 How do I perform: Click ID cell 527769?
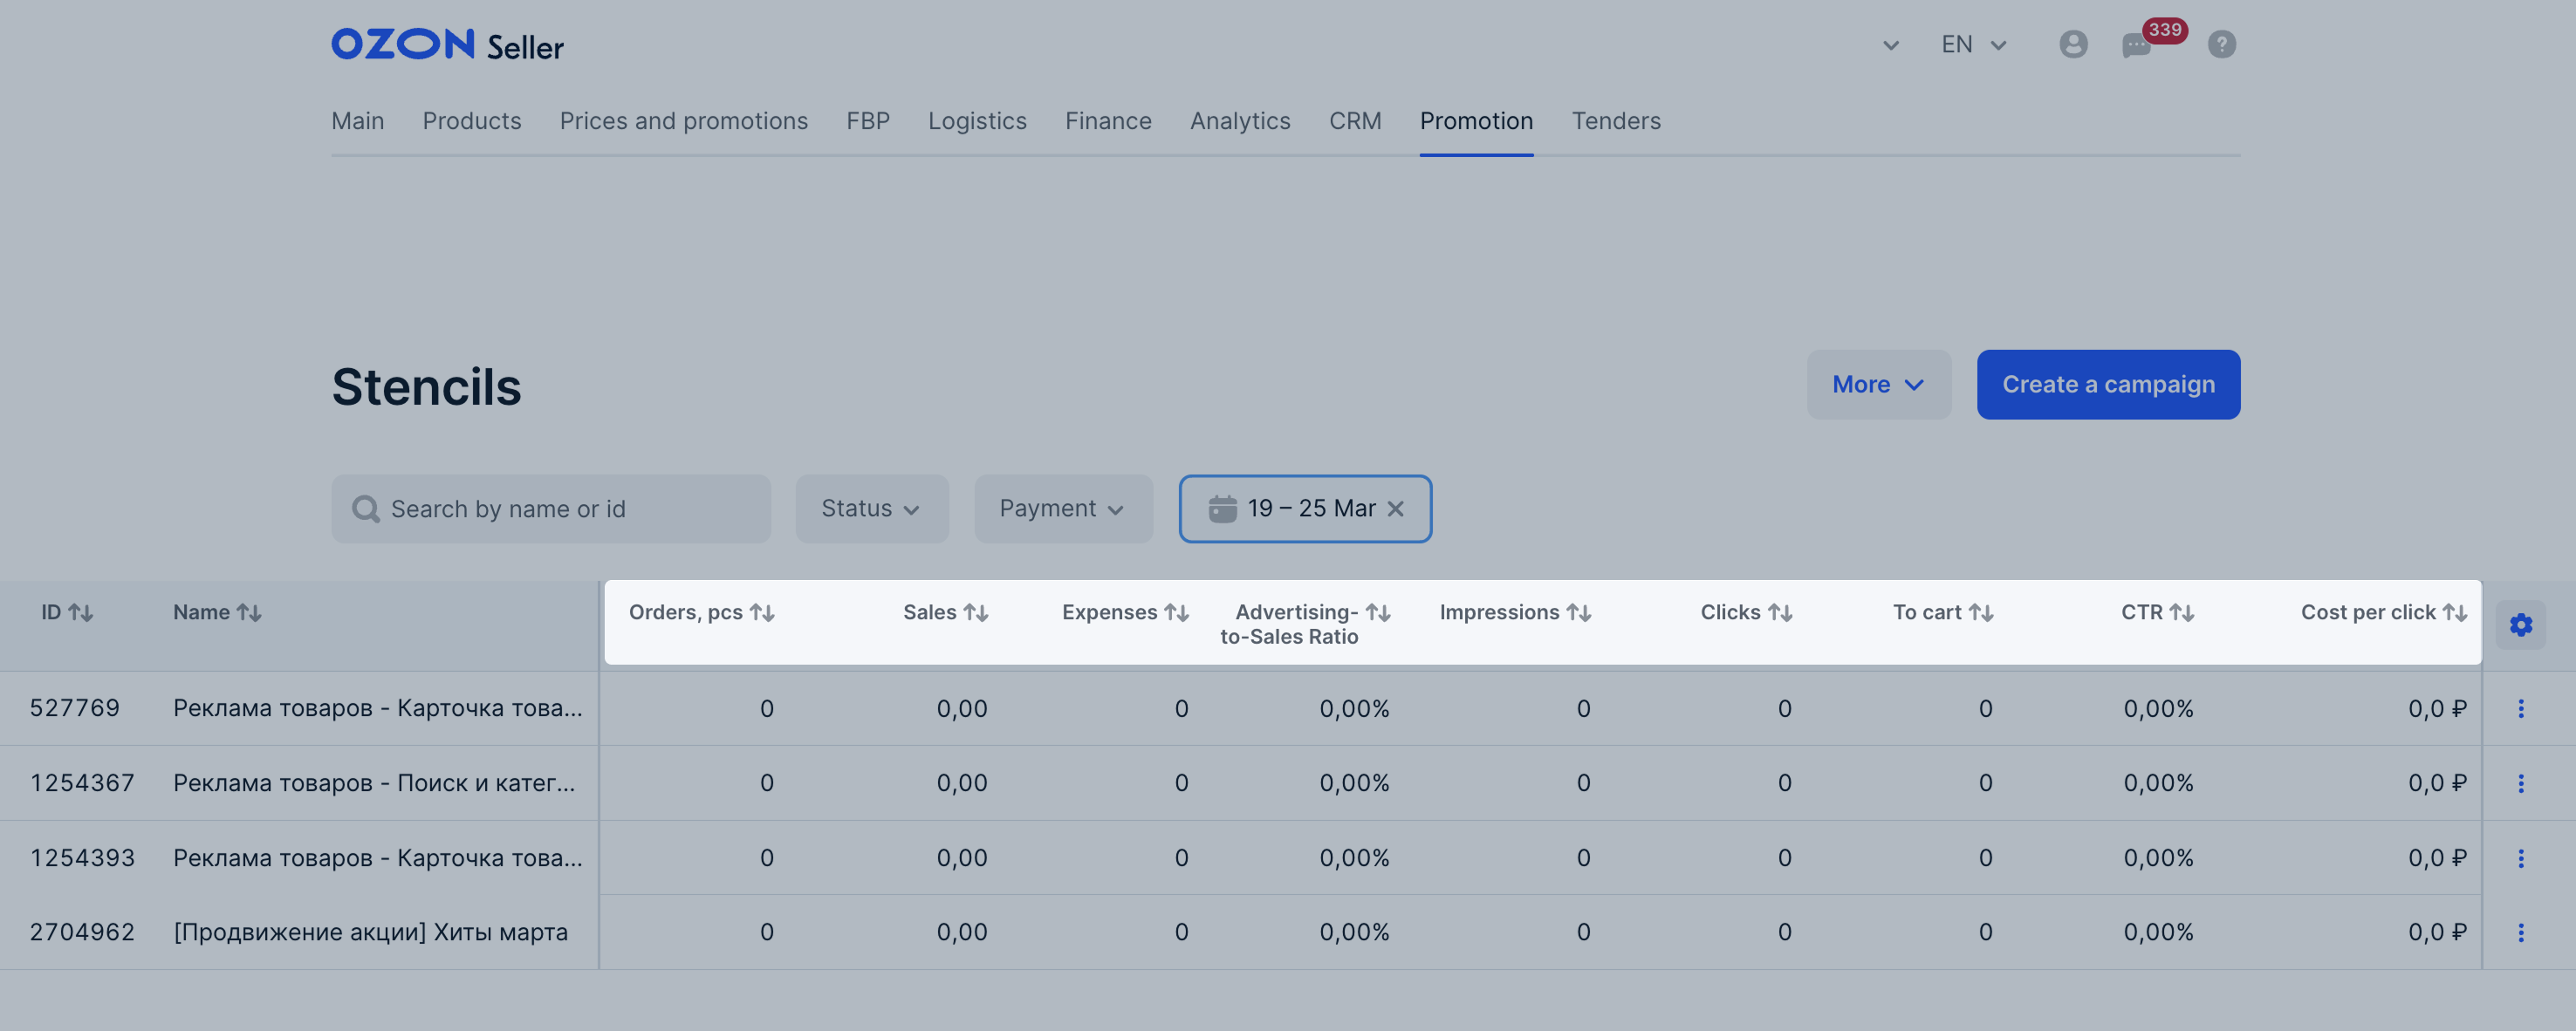coord(75,709)
